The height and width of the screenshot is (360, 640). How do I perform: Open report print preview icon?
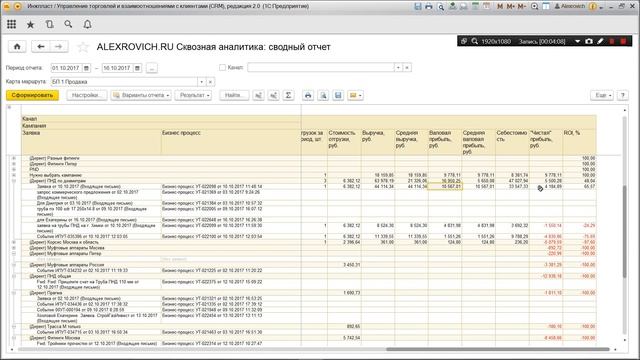(323, 96)
